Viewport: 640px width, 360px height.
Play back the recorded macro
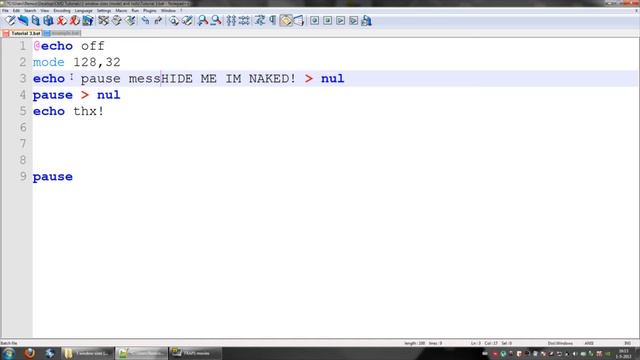click(340, 20)
